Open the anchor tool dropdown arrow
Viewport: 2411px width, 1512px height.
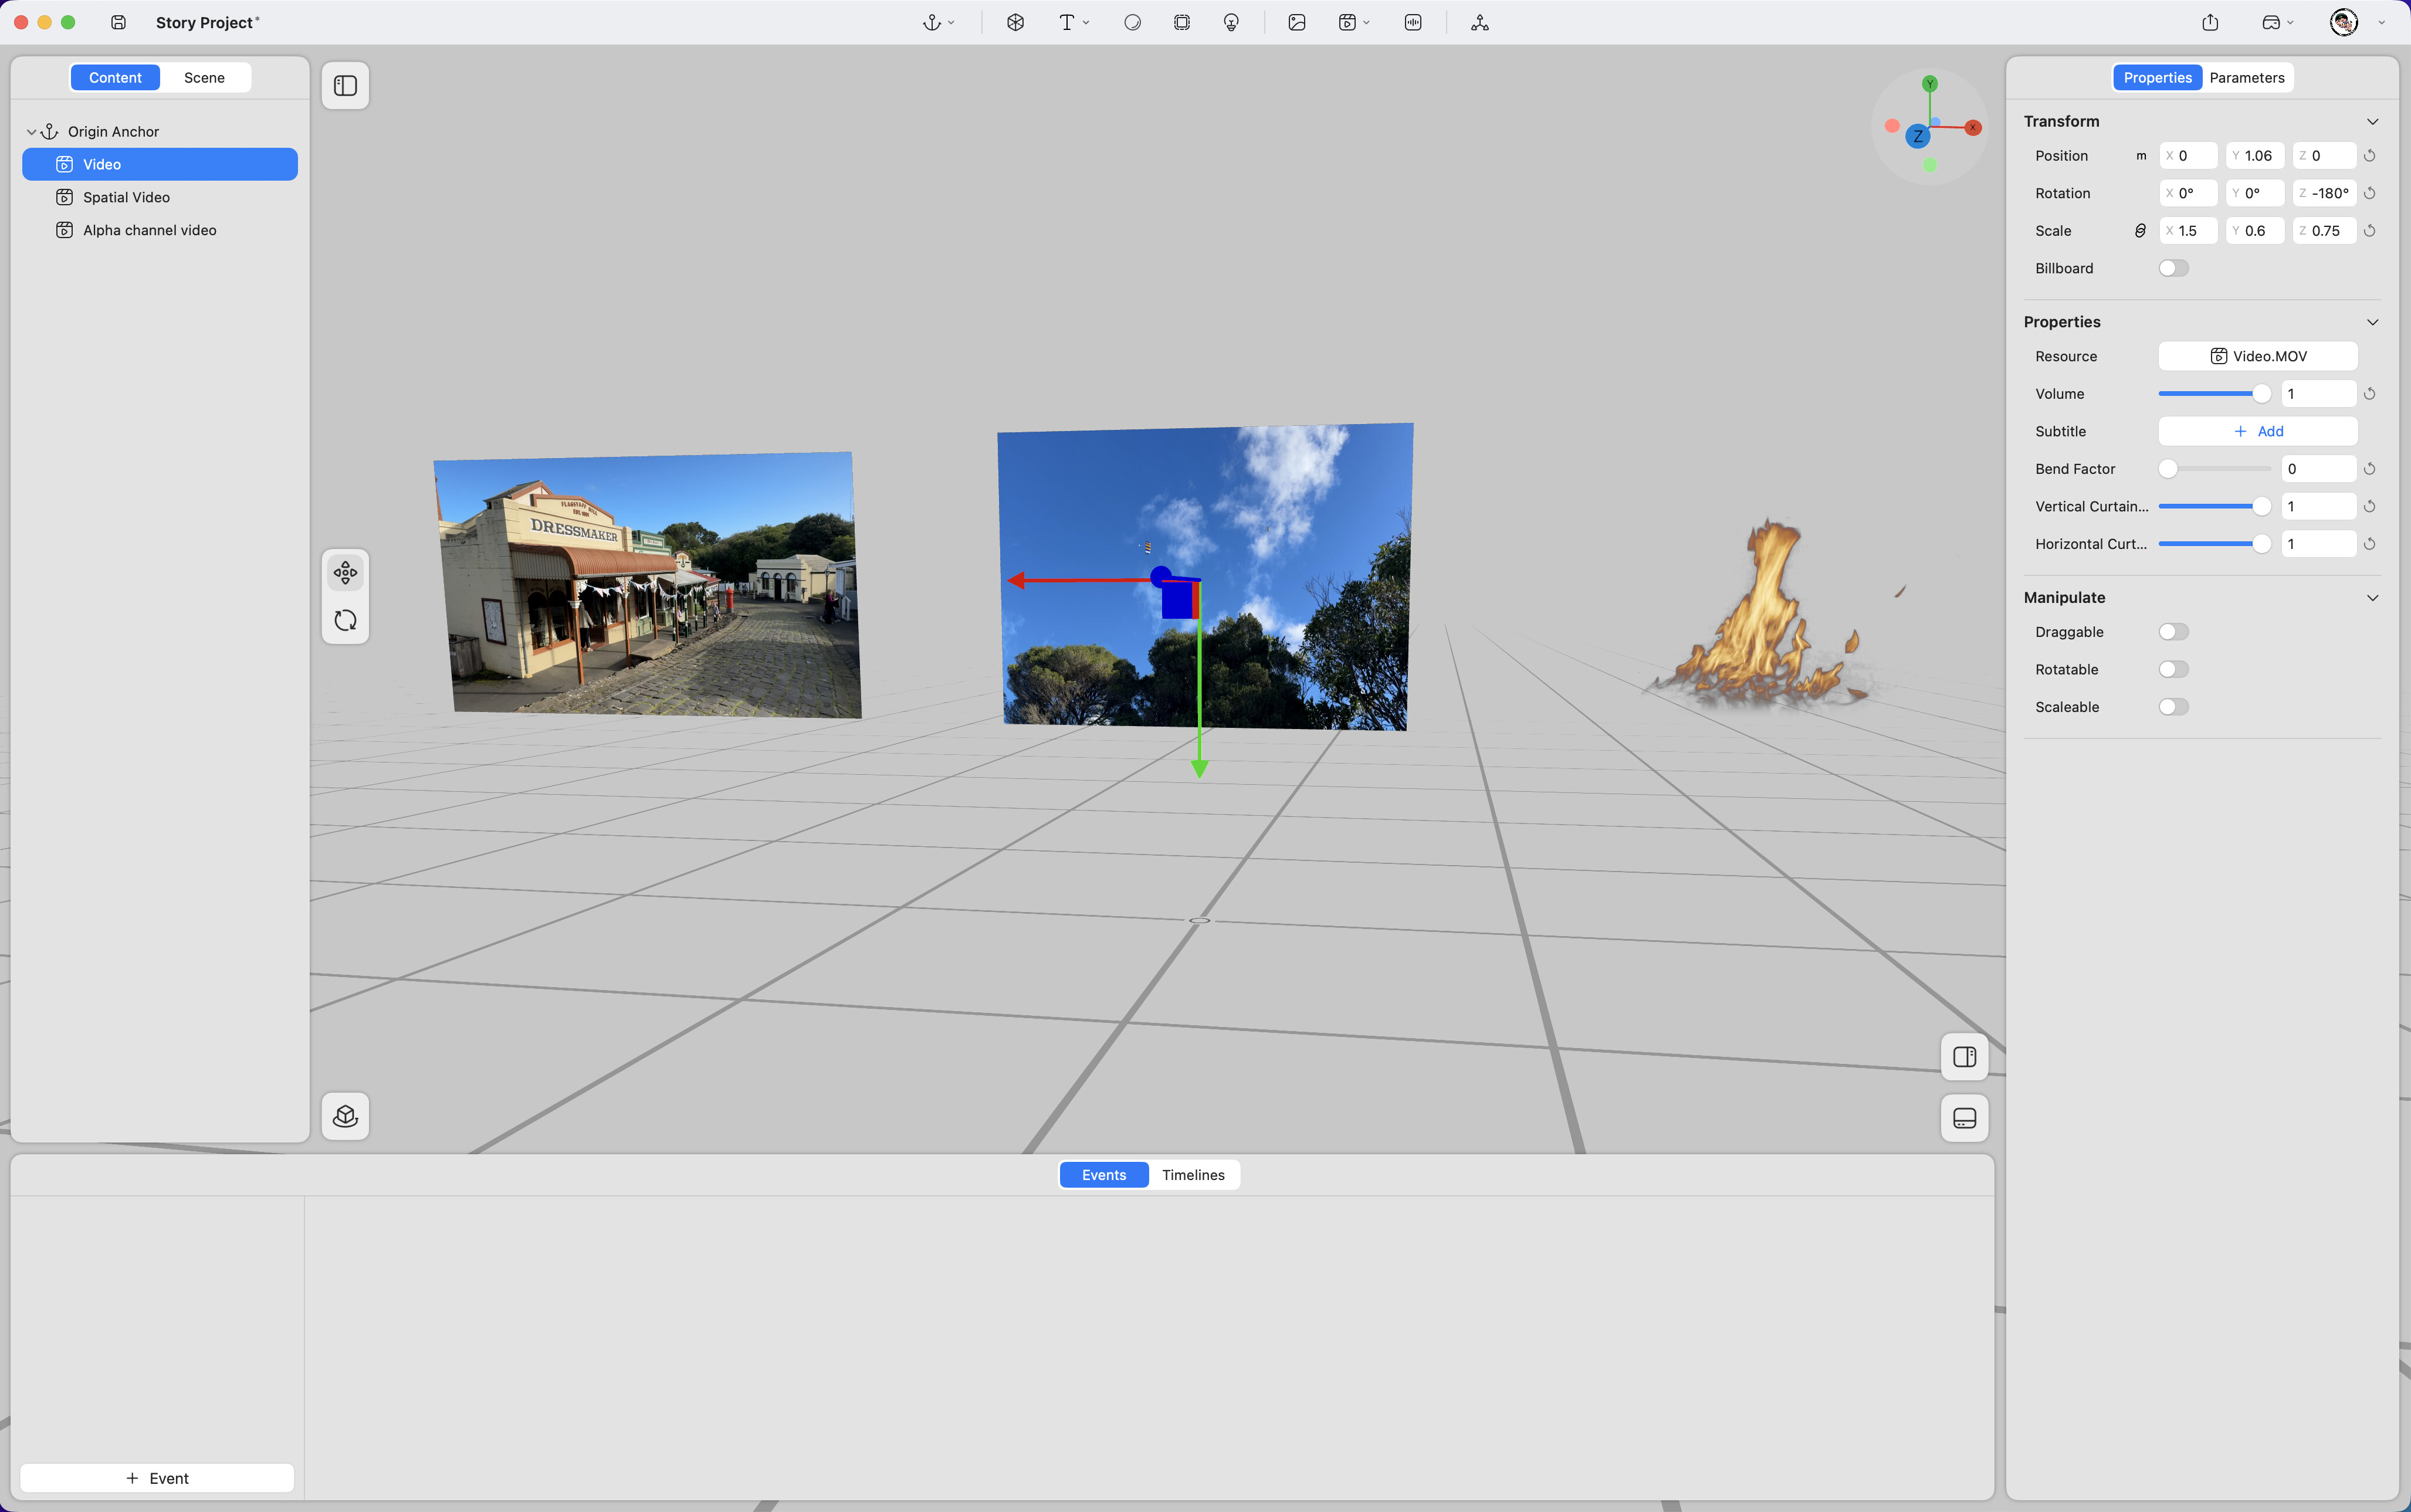[951, 22]
